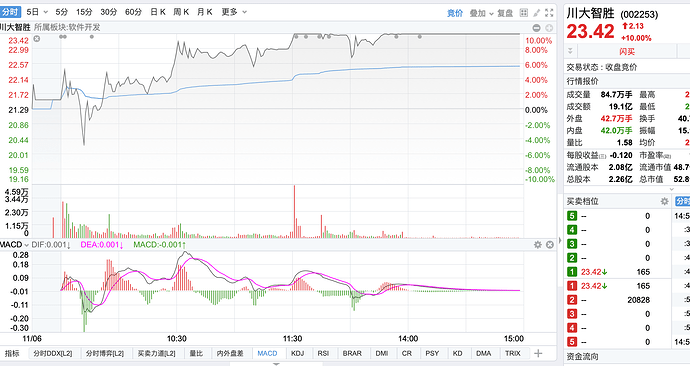Screen dimensions: 690x366
Task: Open the MACD indicator dropdown
Action: pyautogui.click(x=15, y=245)
